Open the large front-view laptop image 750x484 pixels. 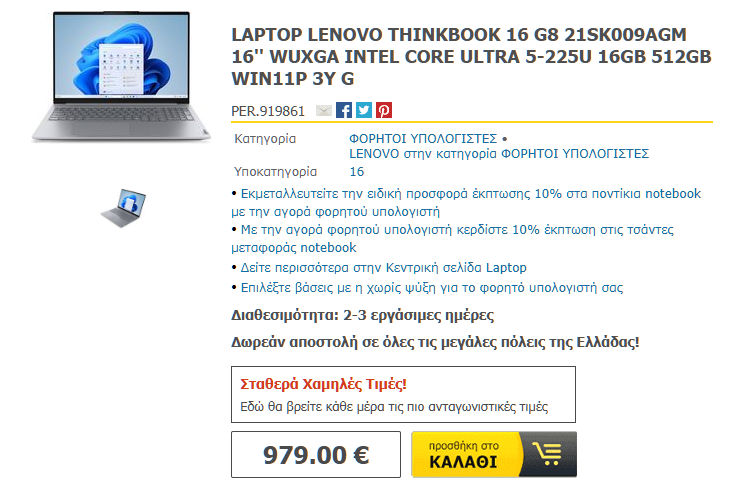tap(121, 77)
